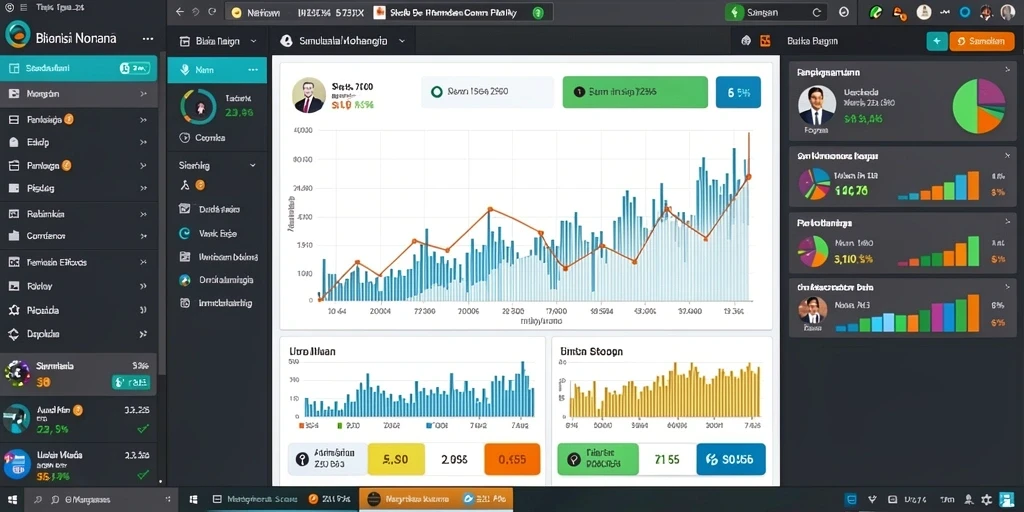The height and width of the screenshot is (512, 1024).
Task: Click the blue circle icon near the user avatar
Action: 965,12
